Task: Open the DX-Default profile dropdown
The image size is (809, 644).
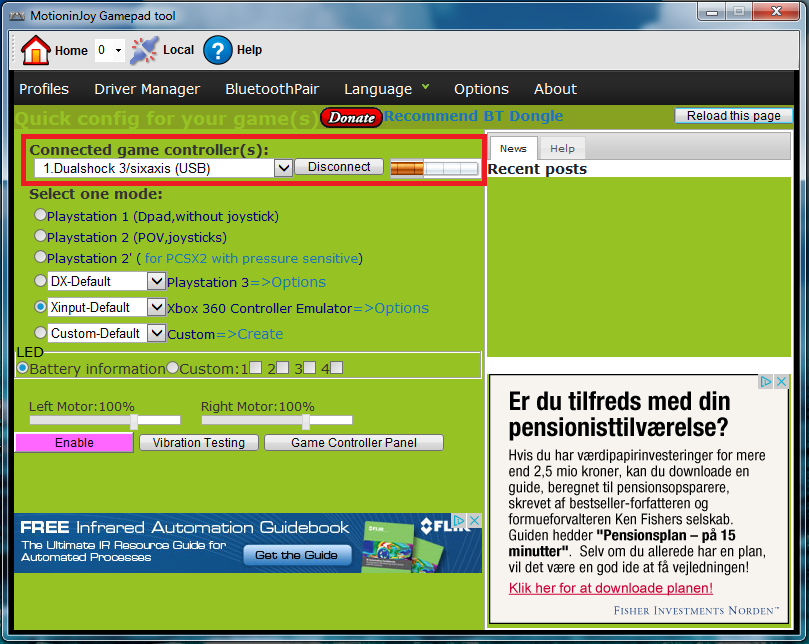Action: coord(156,281)
